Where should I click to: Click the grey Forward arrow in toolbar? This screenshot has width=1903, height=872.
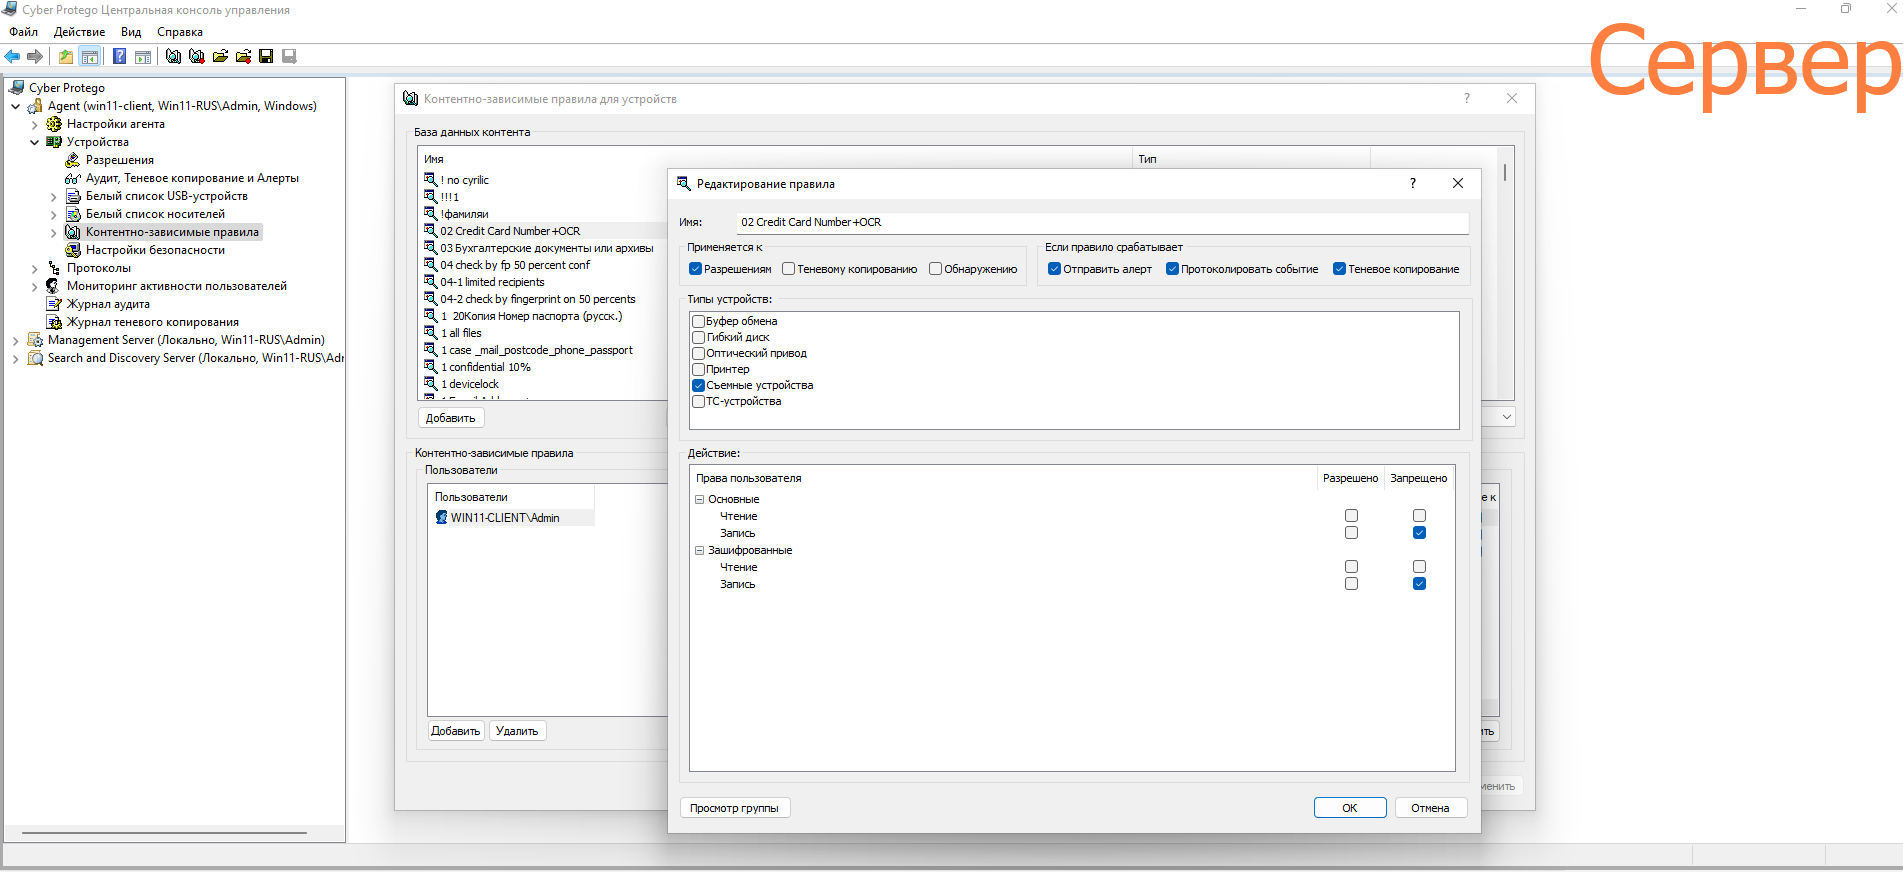coord(35,56)
